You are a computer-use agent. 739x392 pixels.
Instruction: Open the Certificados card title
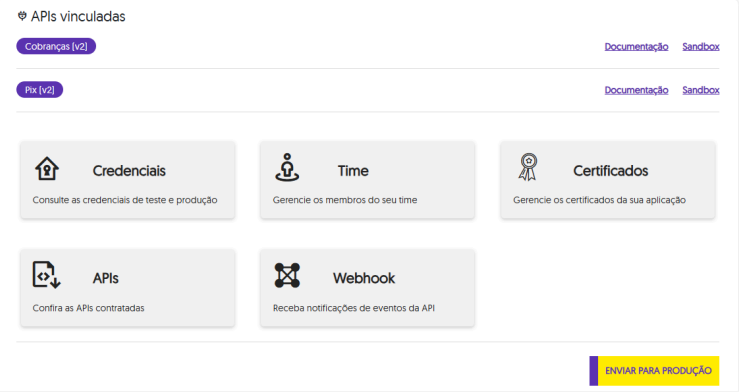pyautogui.click(x=610, y=171)
